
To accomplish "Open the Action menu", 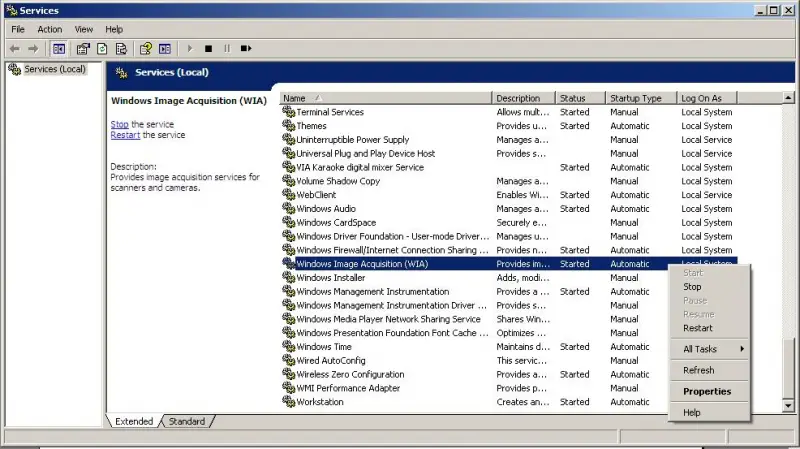I will pyautogui.click(x=49, y=29).
